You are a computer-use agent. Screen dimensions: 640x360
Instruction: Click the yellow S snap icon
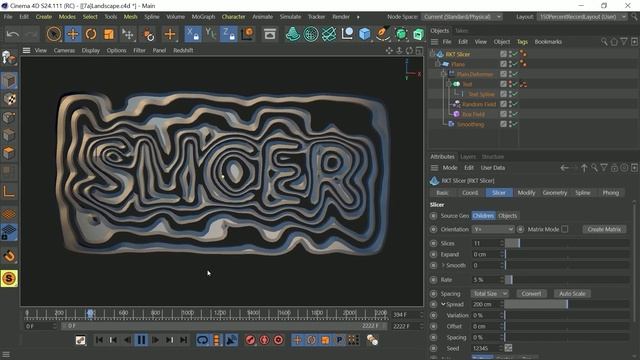coord(9,278)
